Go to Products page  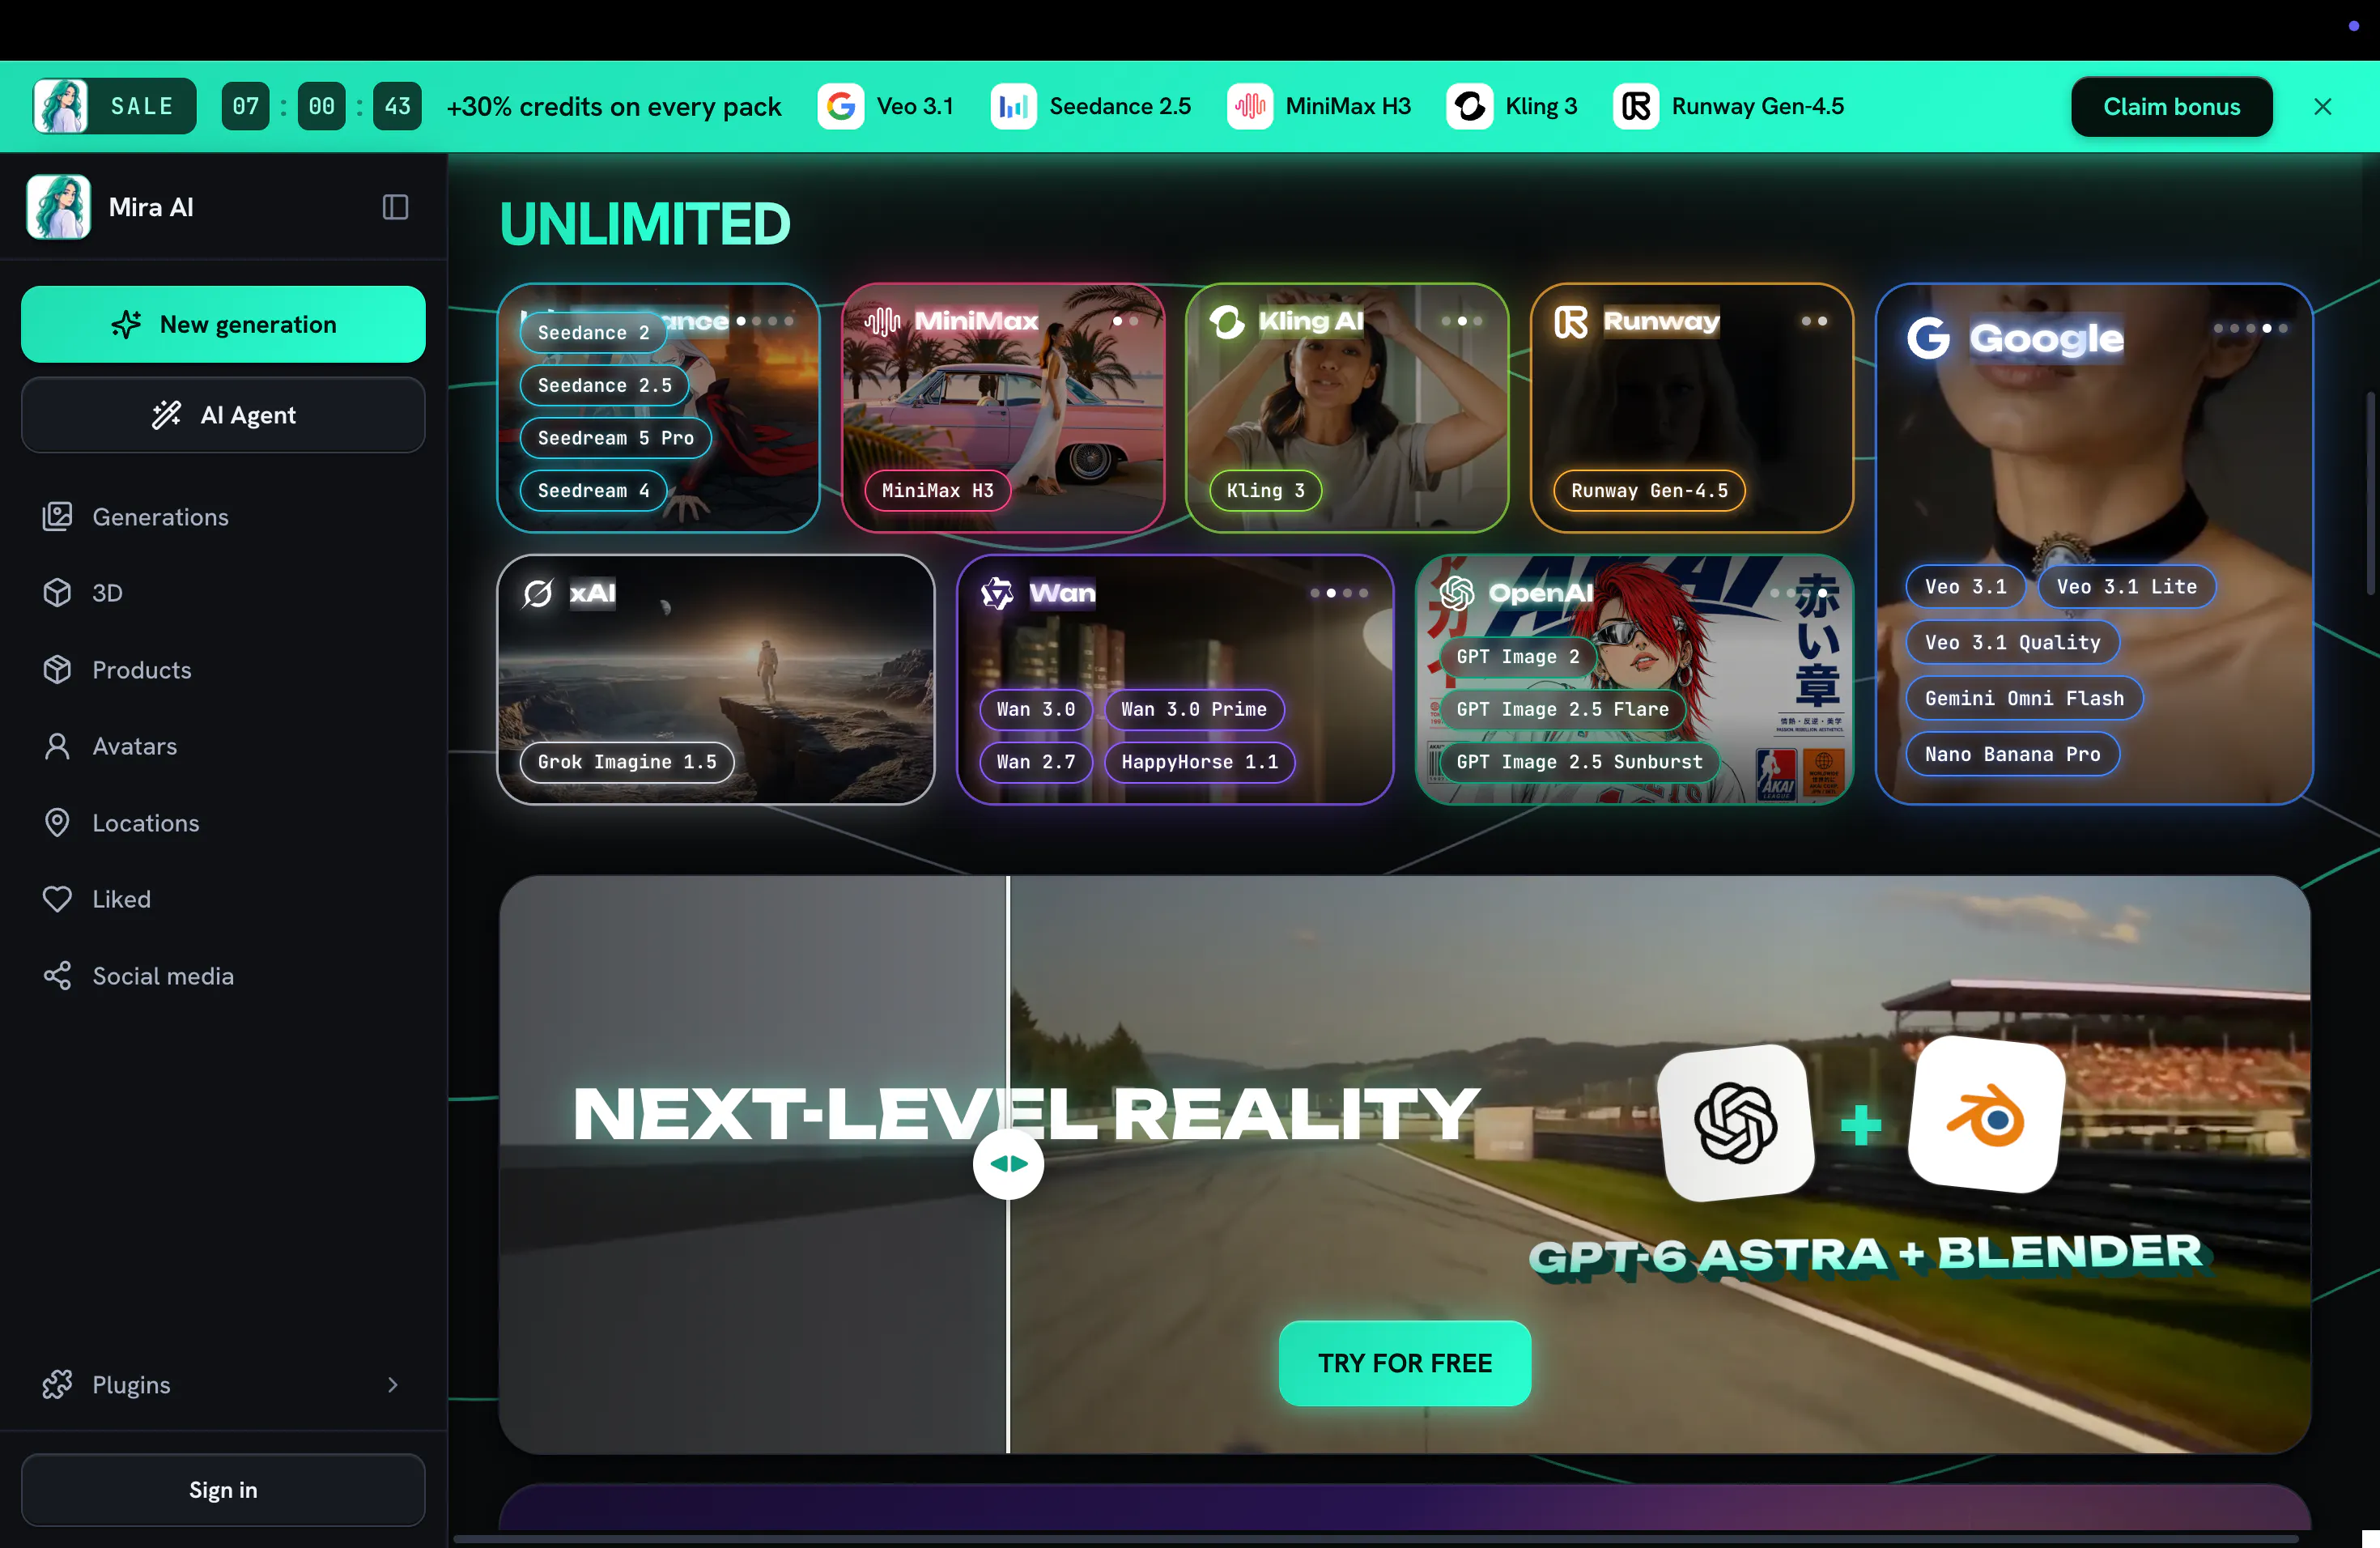pos(223,669)
